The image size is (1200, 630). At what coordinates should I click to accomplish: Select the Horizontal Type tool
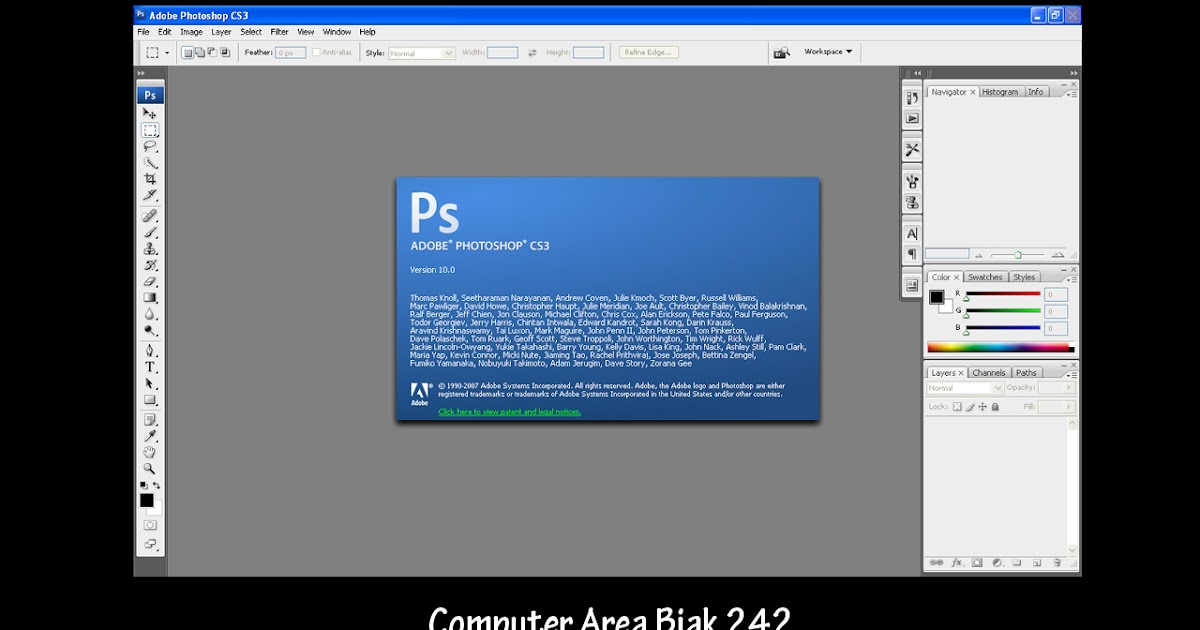coord(150,367)
